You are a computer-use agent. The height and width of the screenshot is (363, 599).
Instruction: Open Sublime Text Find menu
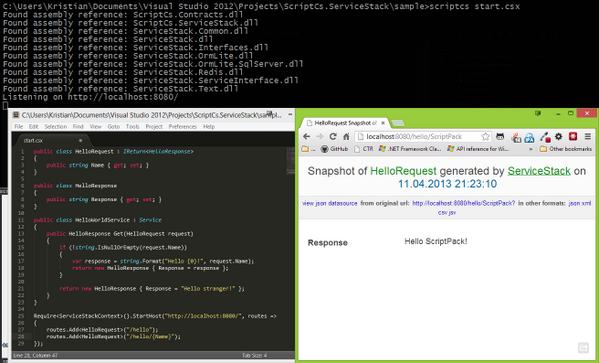click(78, 126)
